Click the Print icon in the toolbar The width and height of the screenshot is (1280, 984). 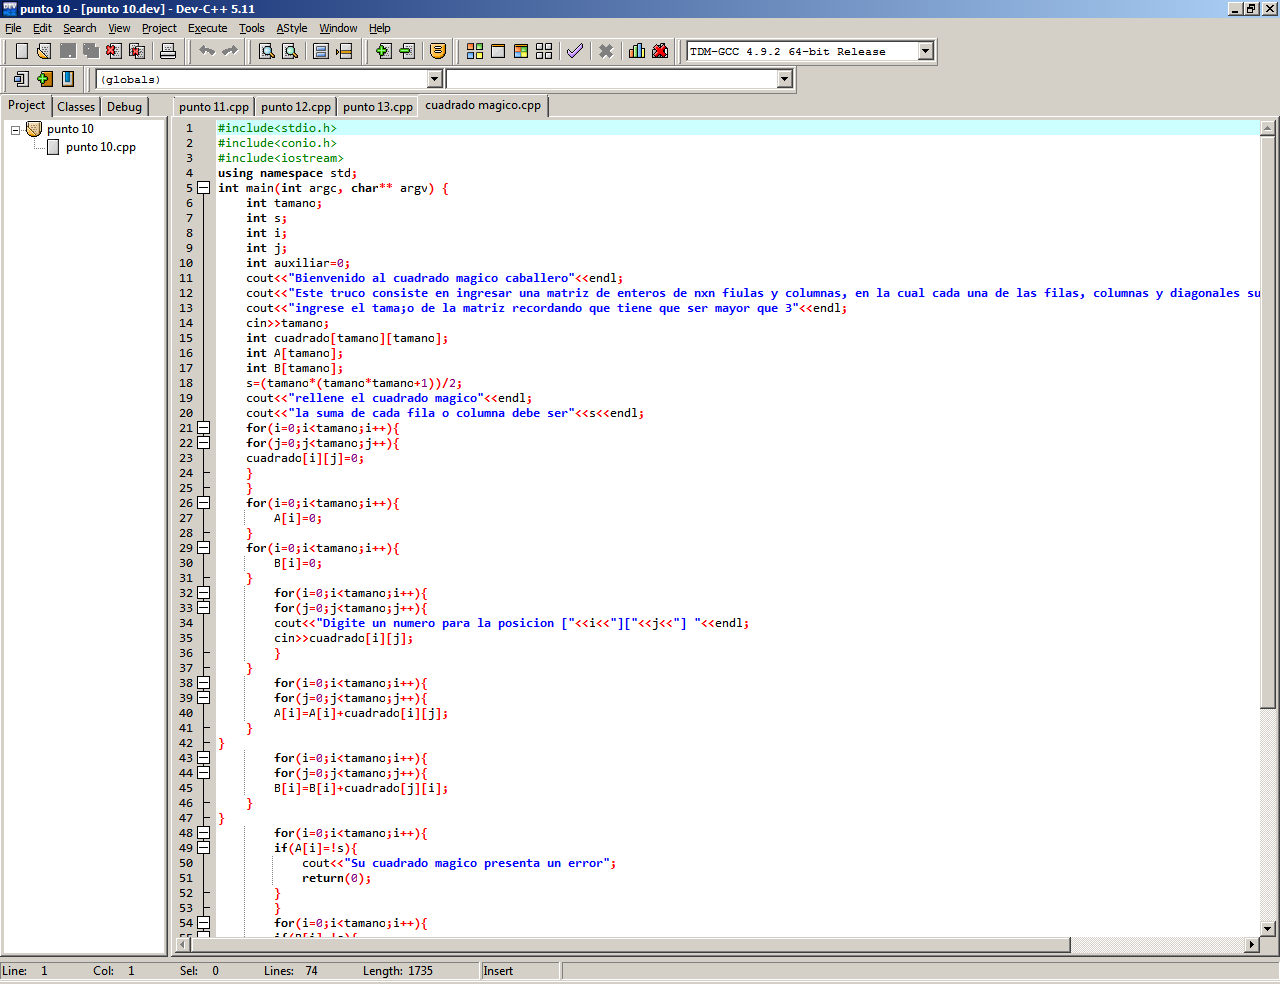pyautogui.click(x=168, y=51)
